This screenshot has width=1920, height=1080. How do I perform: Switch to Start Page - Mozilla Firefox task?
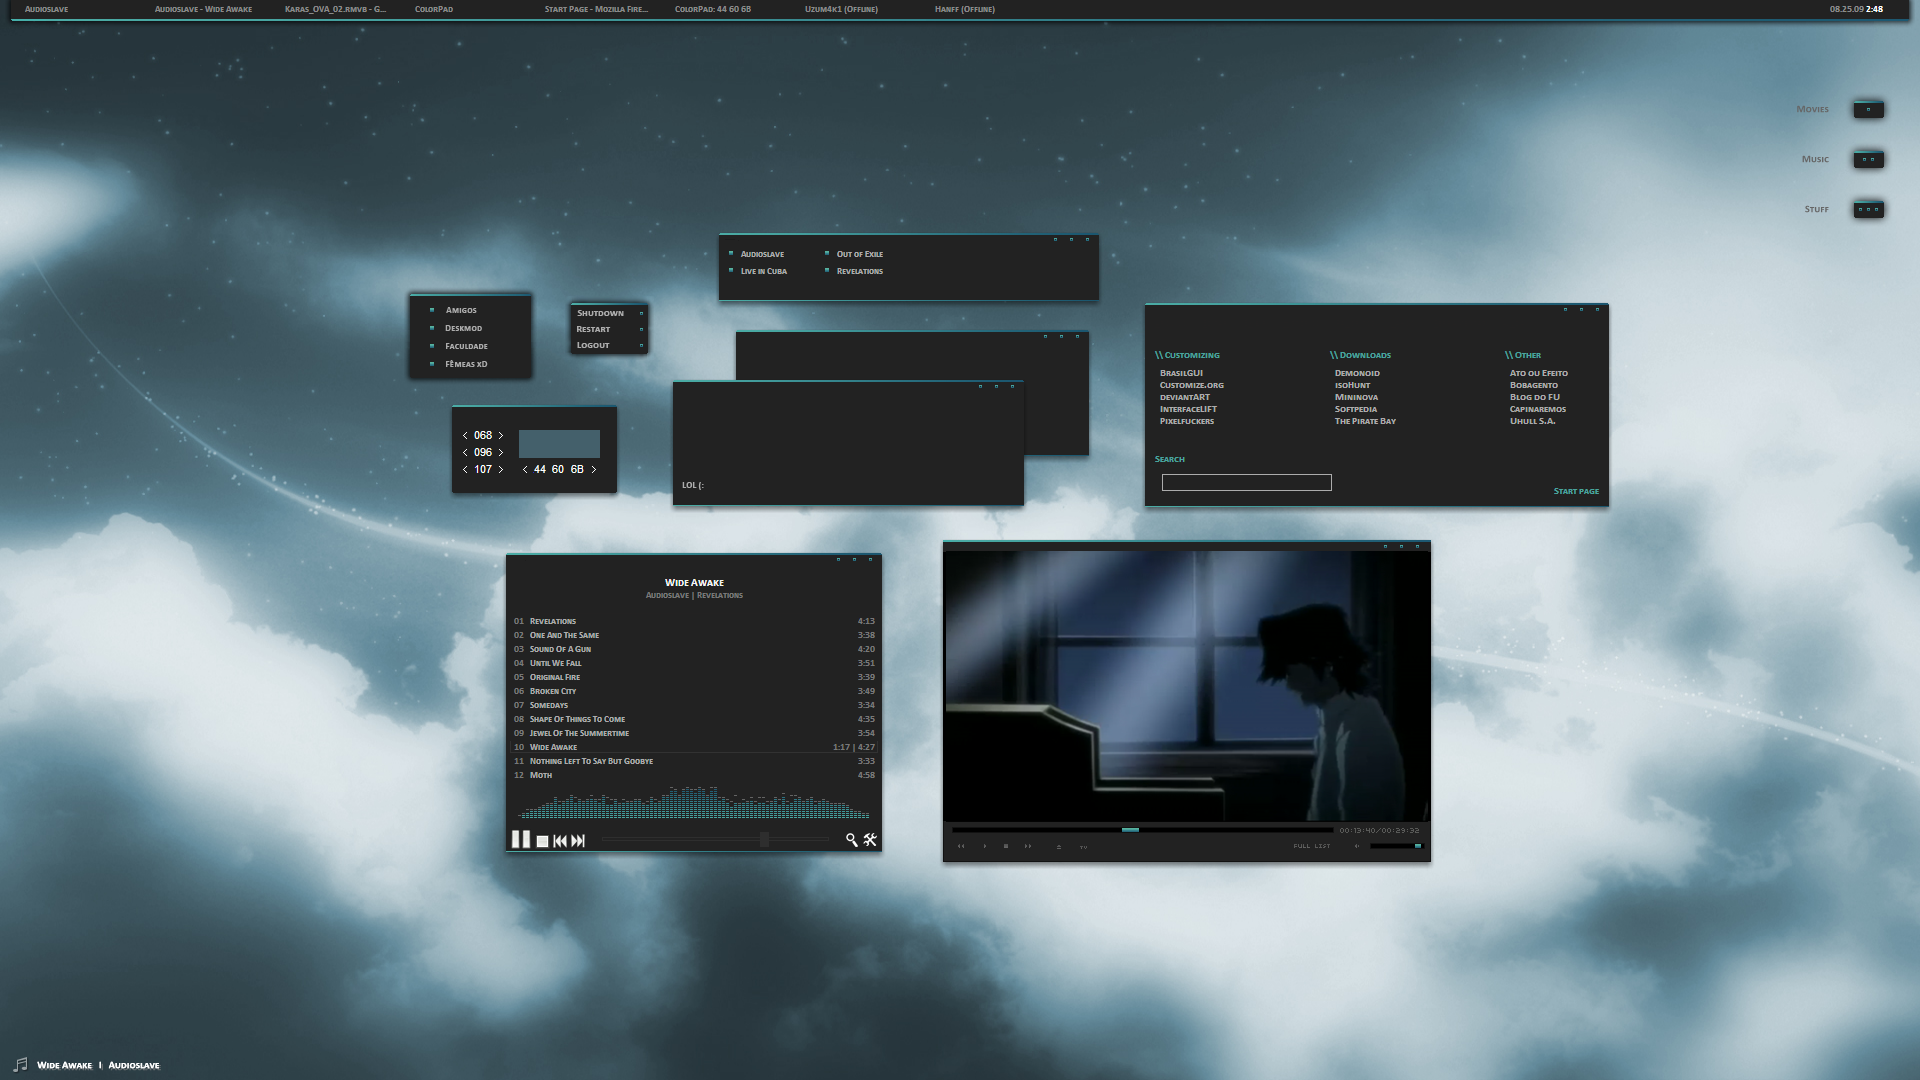596,9
